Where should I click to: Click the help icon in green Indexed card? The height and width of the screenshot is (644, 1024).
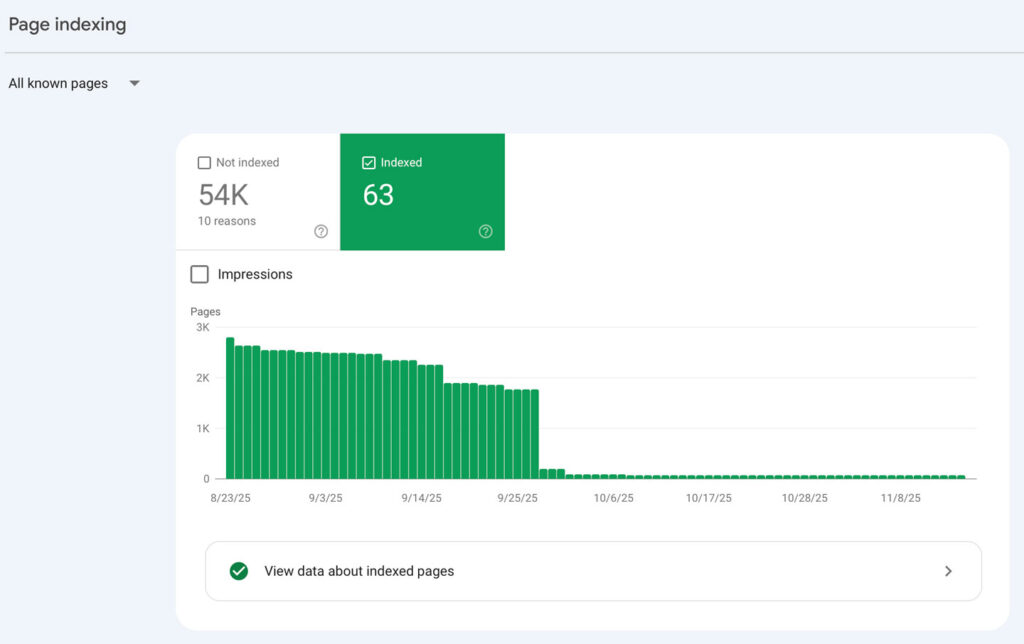click(x=485, y=231)
